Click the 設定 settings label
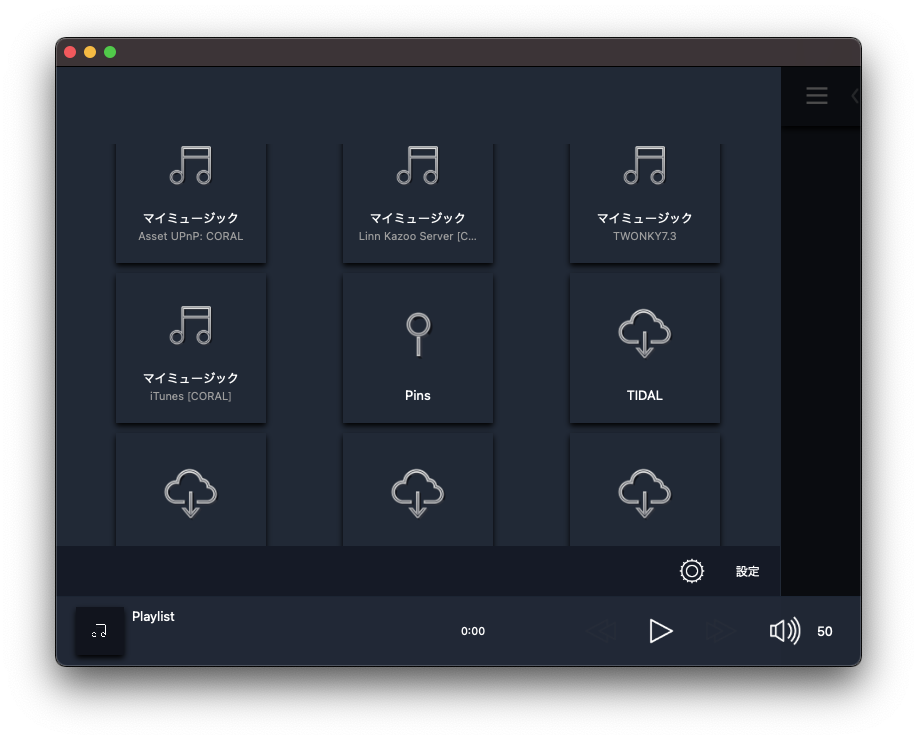 pos(747,572)
